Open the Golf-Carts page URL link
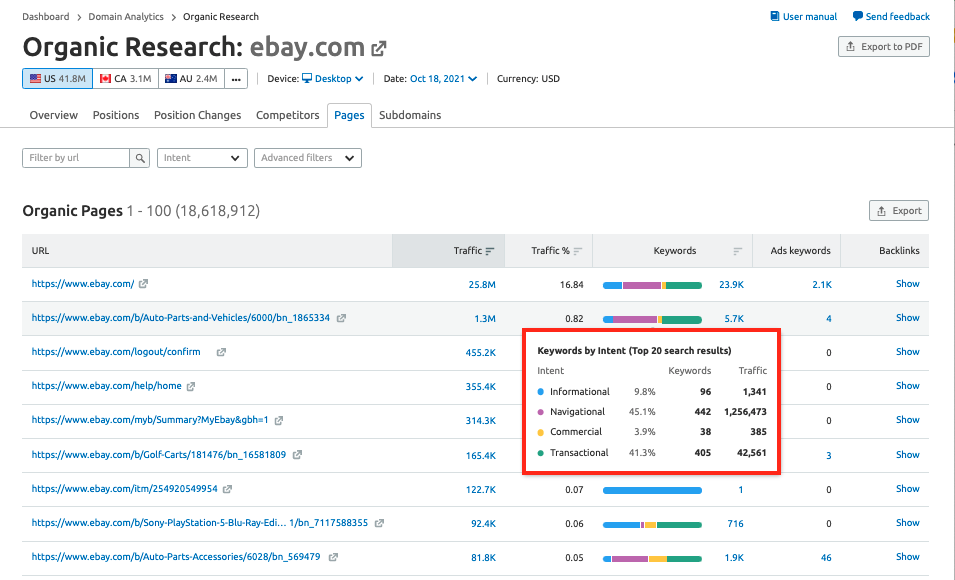The width and height of the screenshot is (955, 580). pyautogui.click(x=159, y=454)
